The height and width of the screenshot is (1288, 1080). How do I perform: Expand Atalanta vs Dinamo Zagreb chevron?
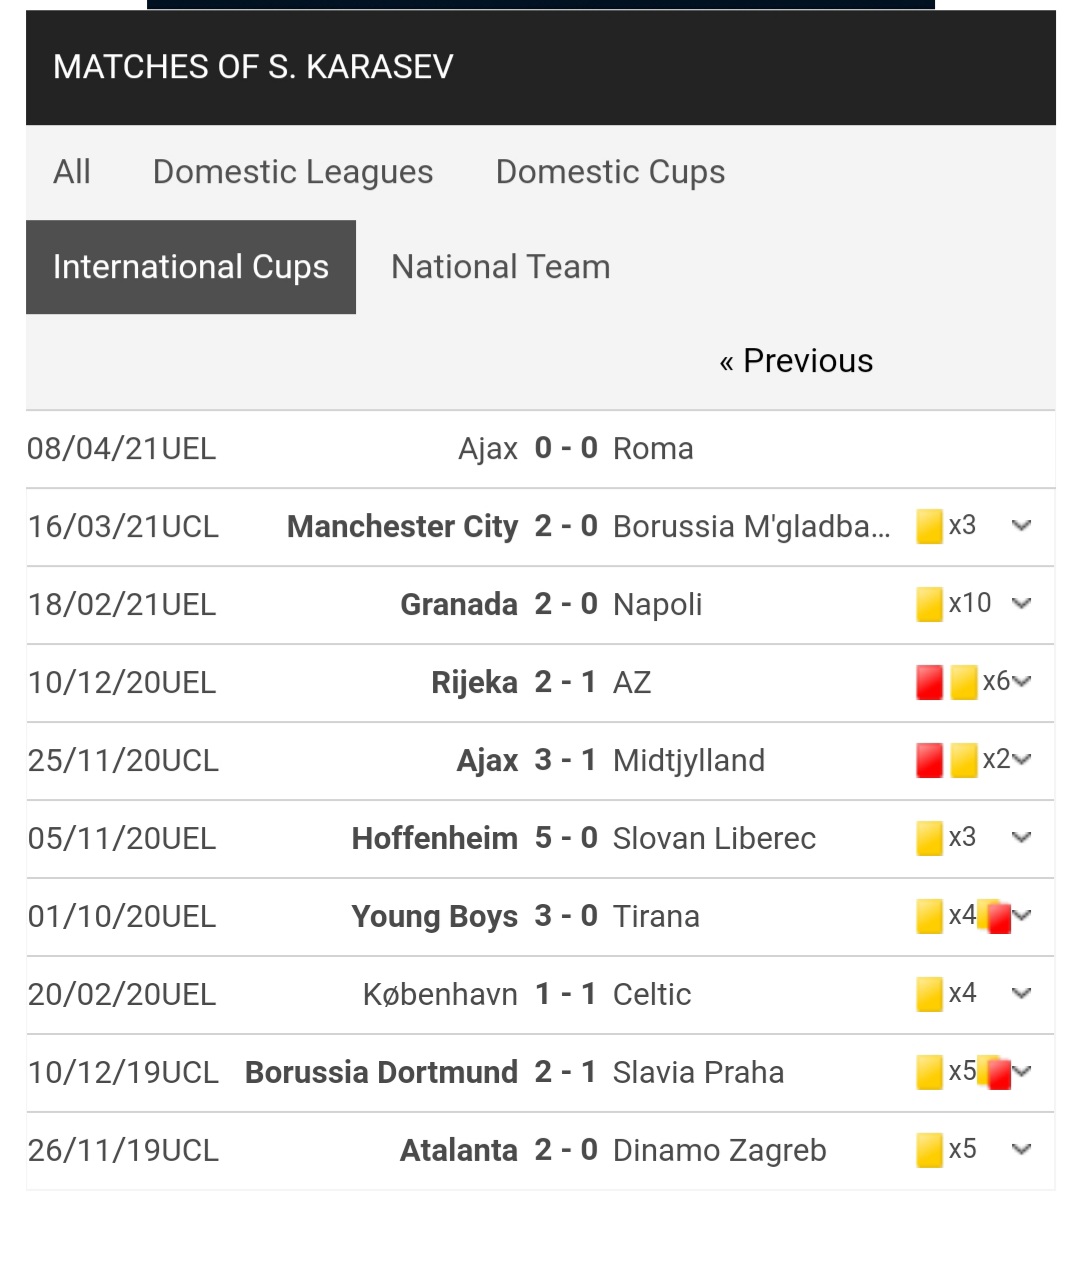[x=1021, y=1150]
